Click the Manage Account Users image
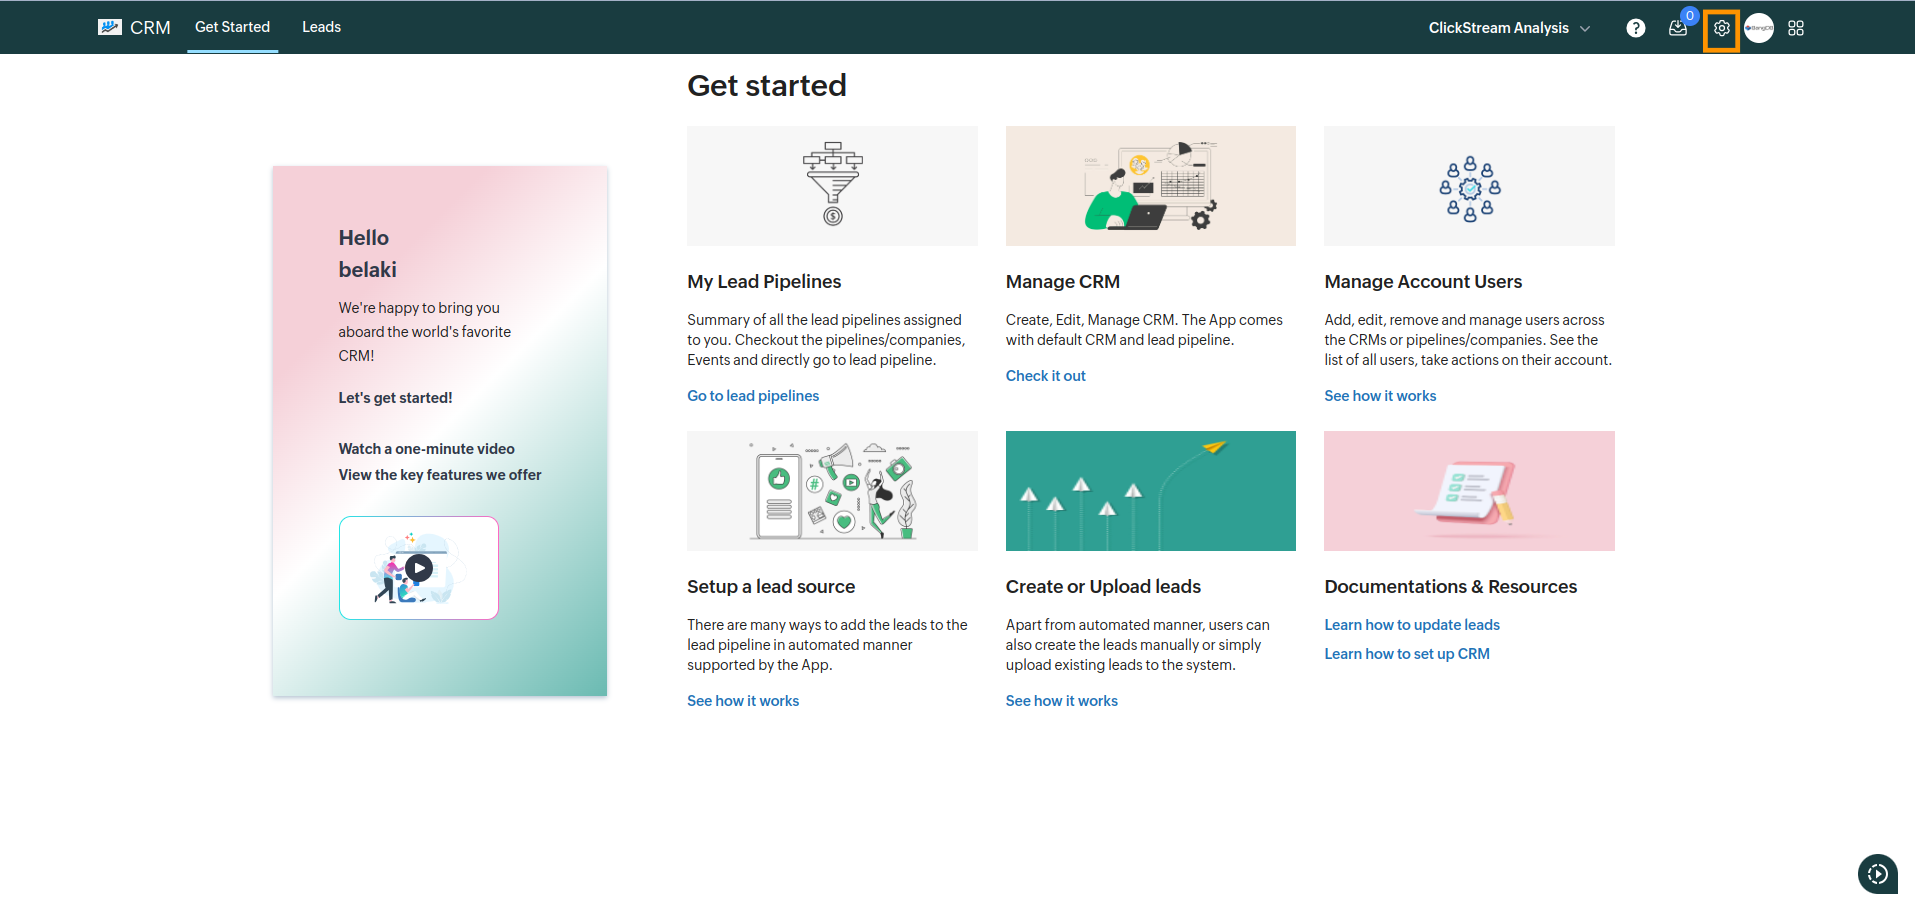Viewport: 1915px width, 913px height. tap(1470, 186)
